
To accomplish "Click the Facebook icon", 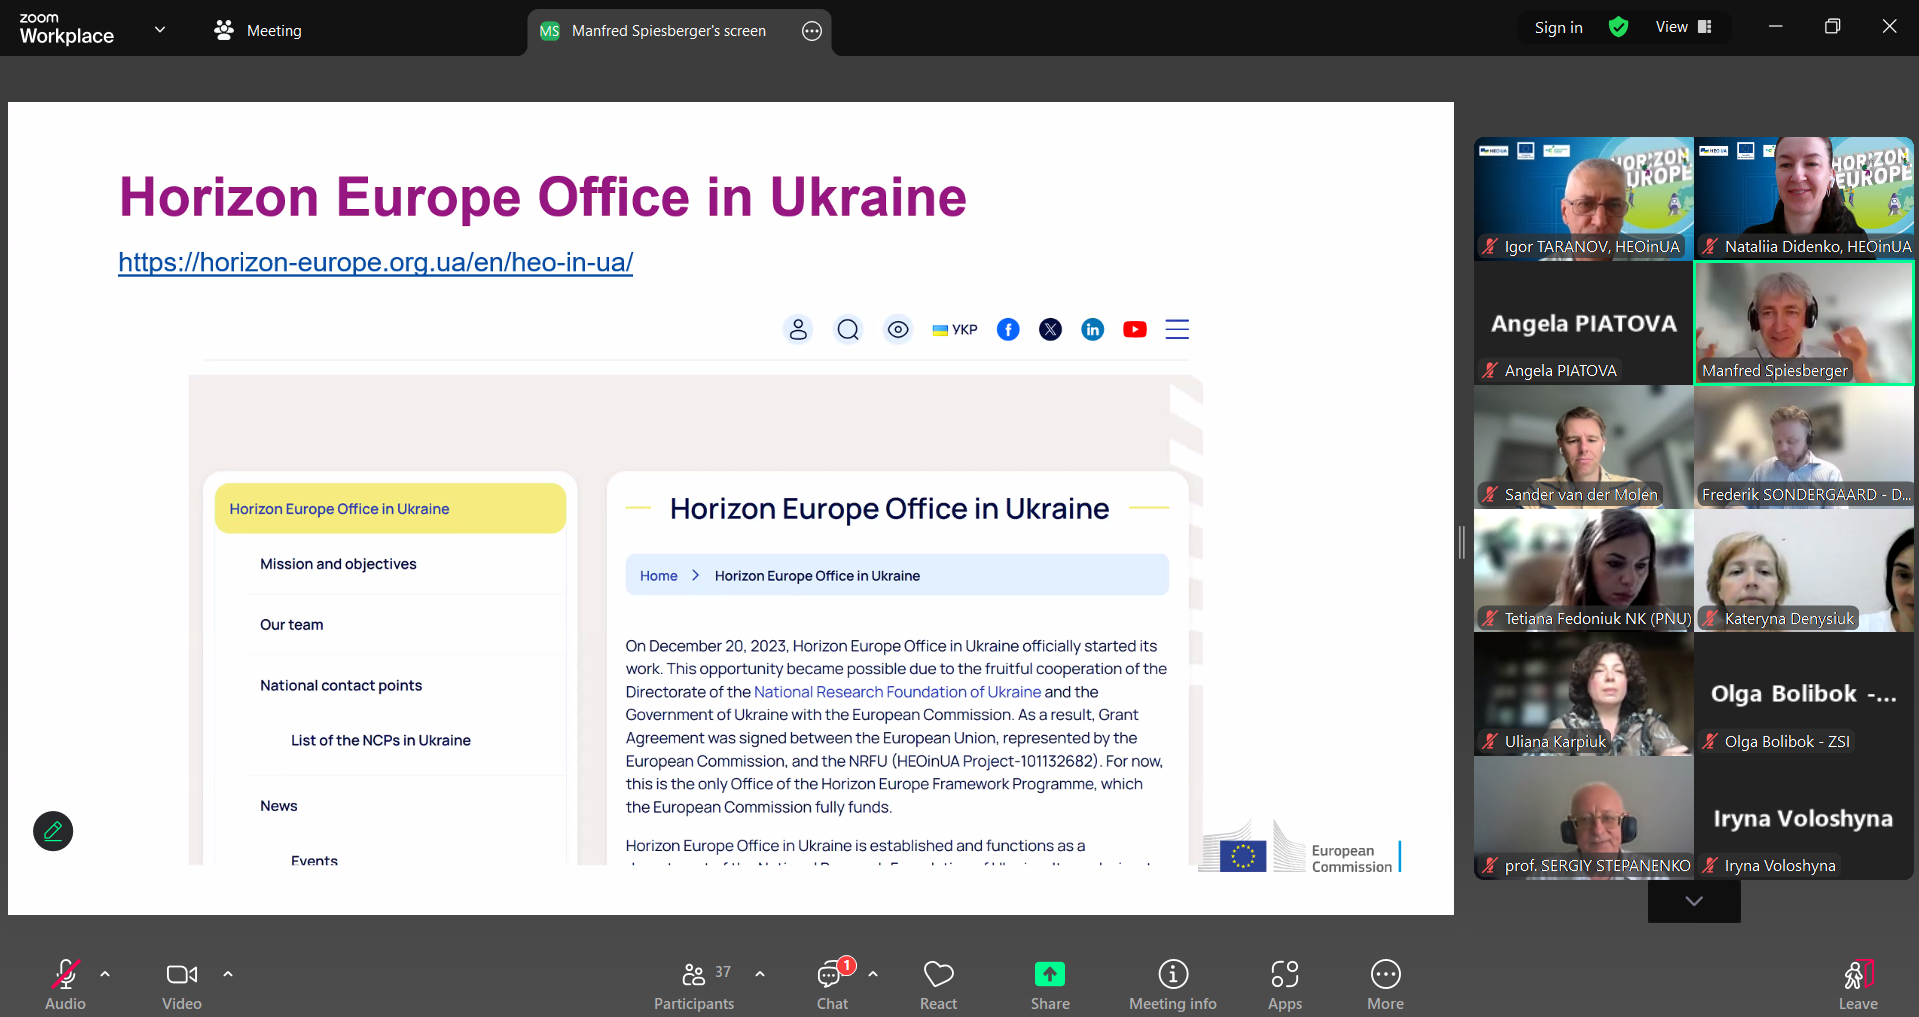I will (1008, 329).
